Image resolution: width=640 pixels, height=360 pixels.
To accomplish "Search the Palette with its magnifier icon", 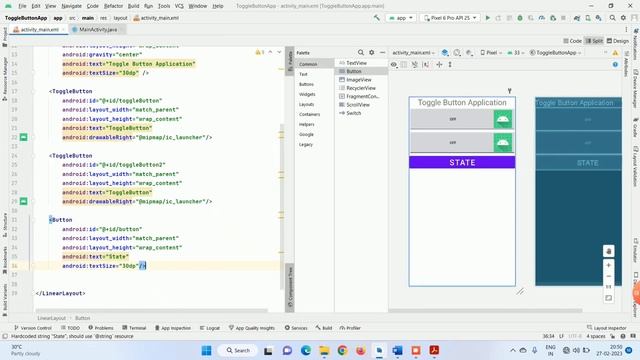I will (361, 53).
